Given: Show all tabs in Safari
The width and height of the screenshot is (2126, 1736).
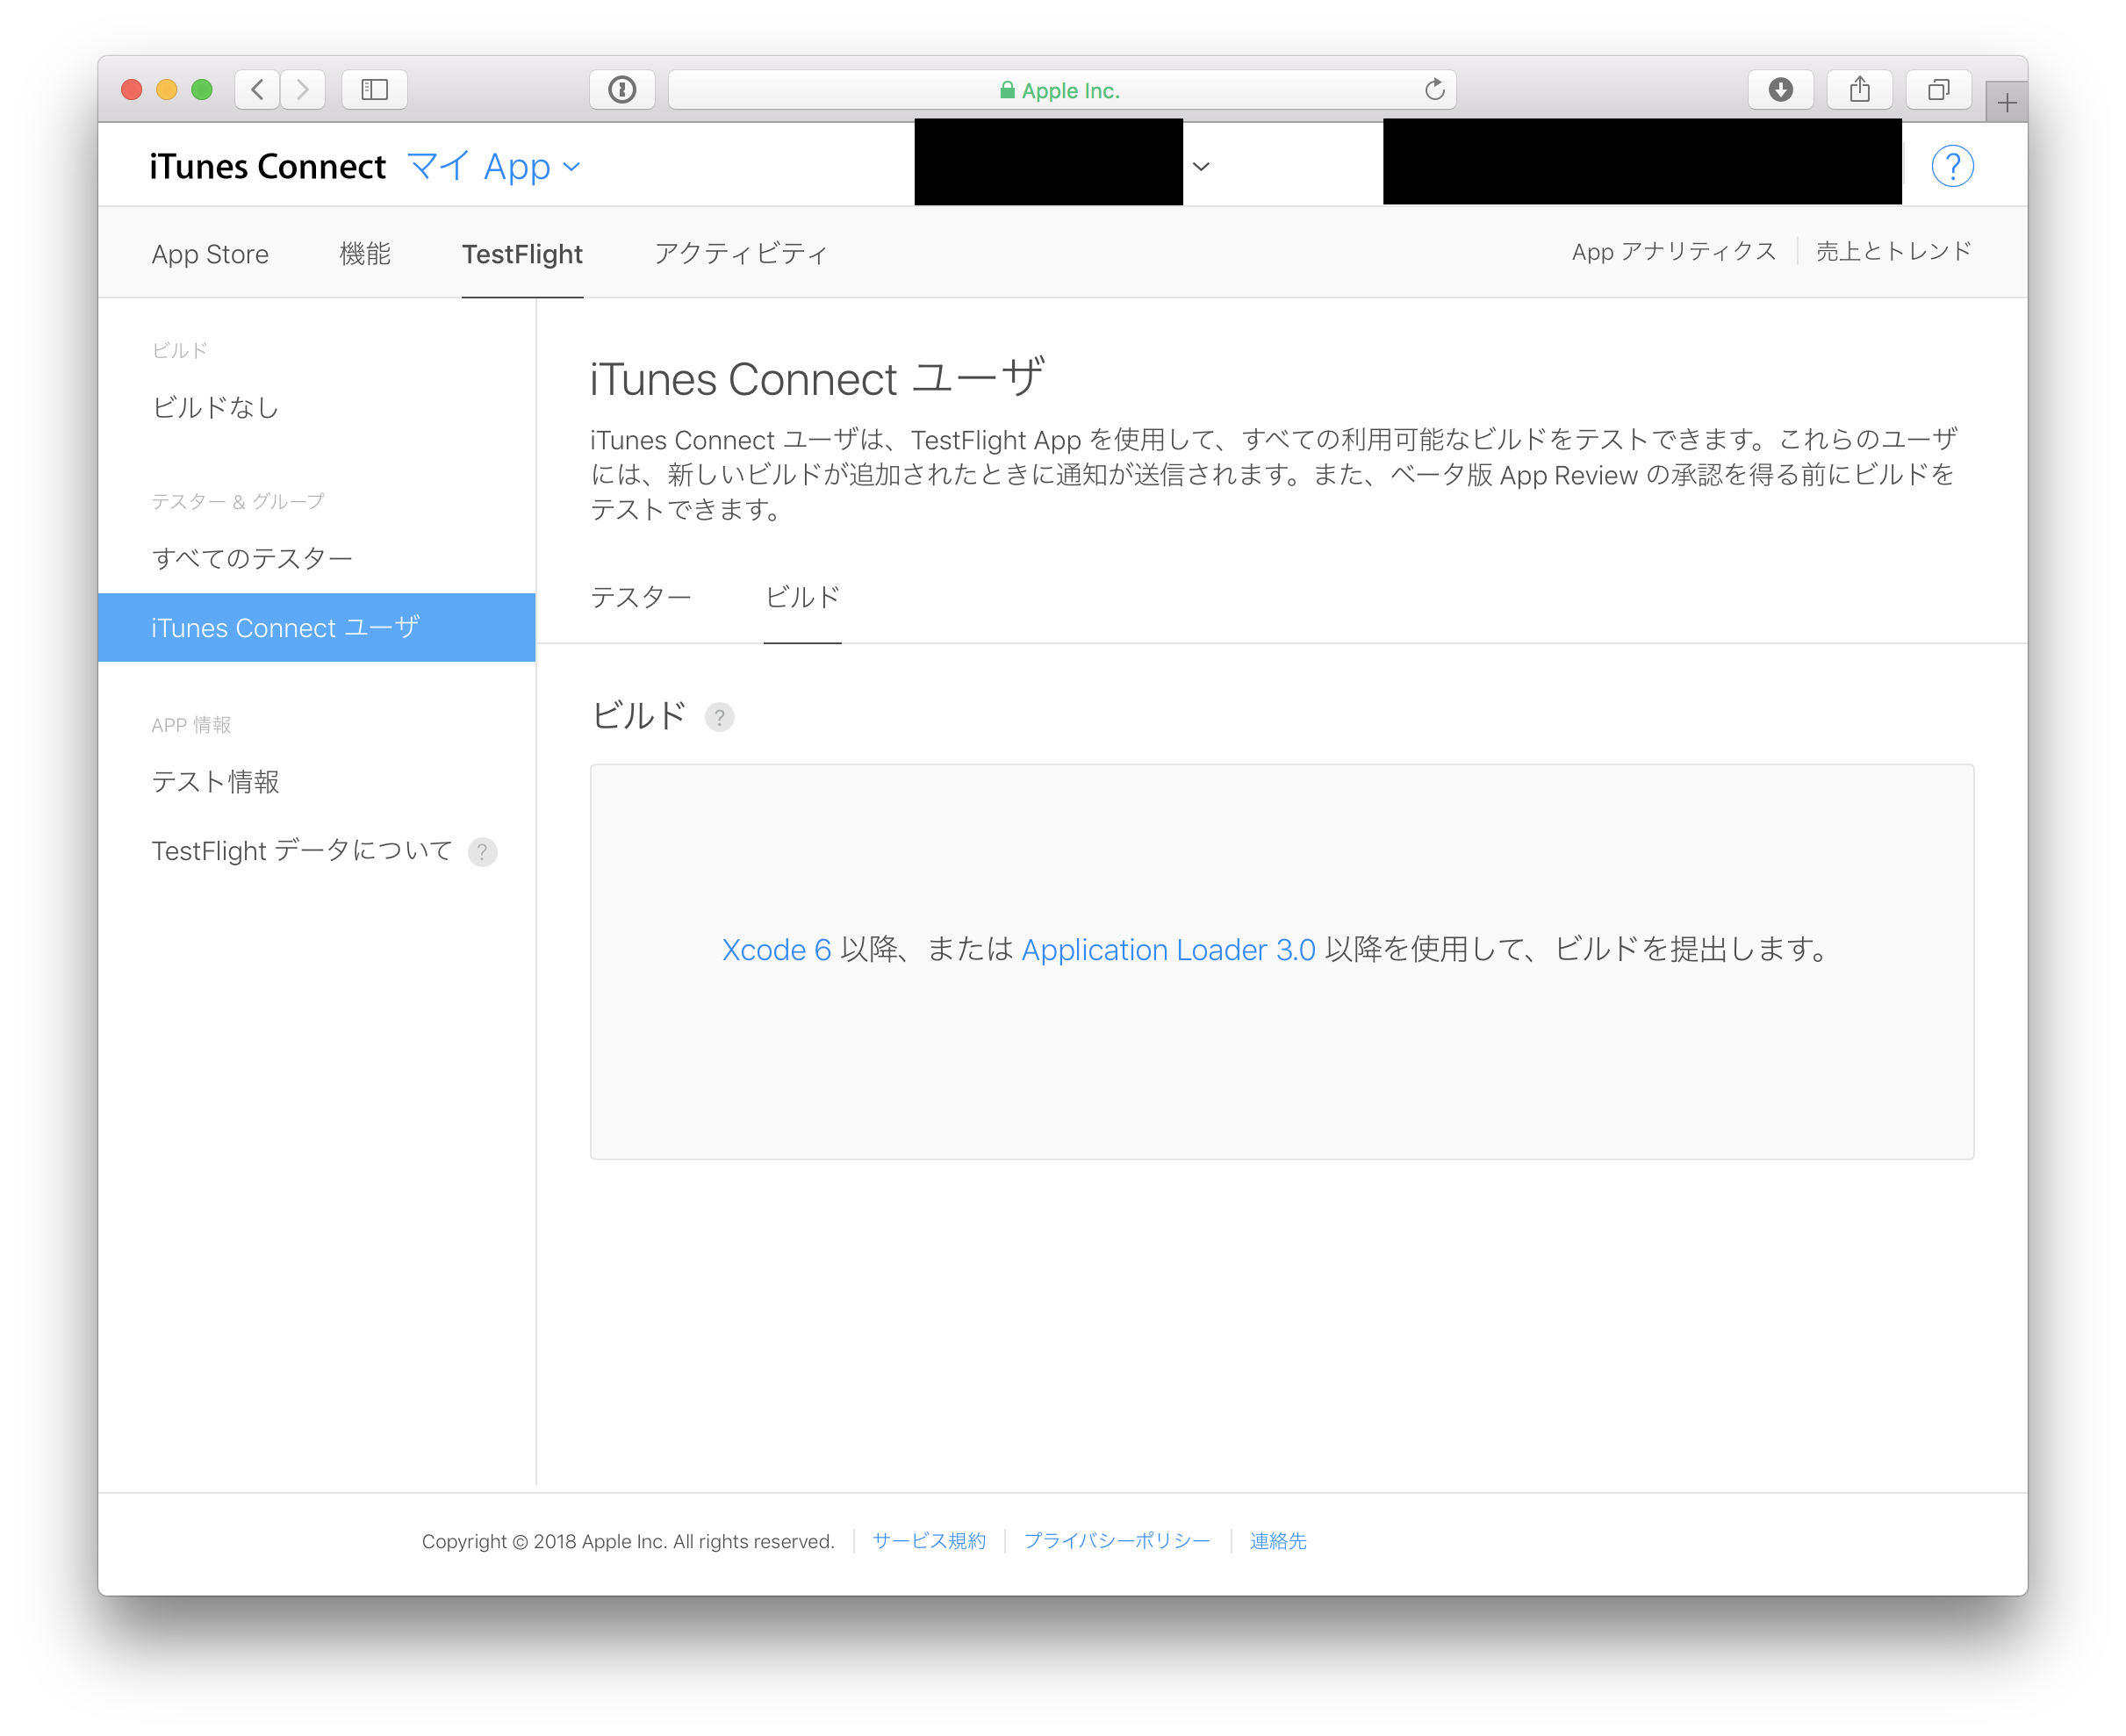Looking at the screenshot, I should point(1938,89).
